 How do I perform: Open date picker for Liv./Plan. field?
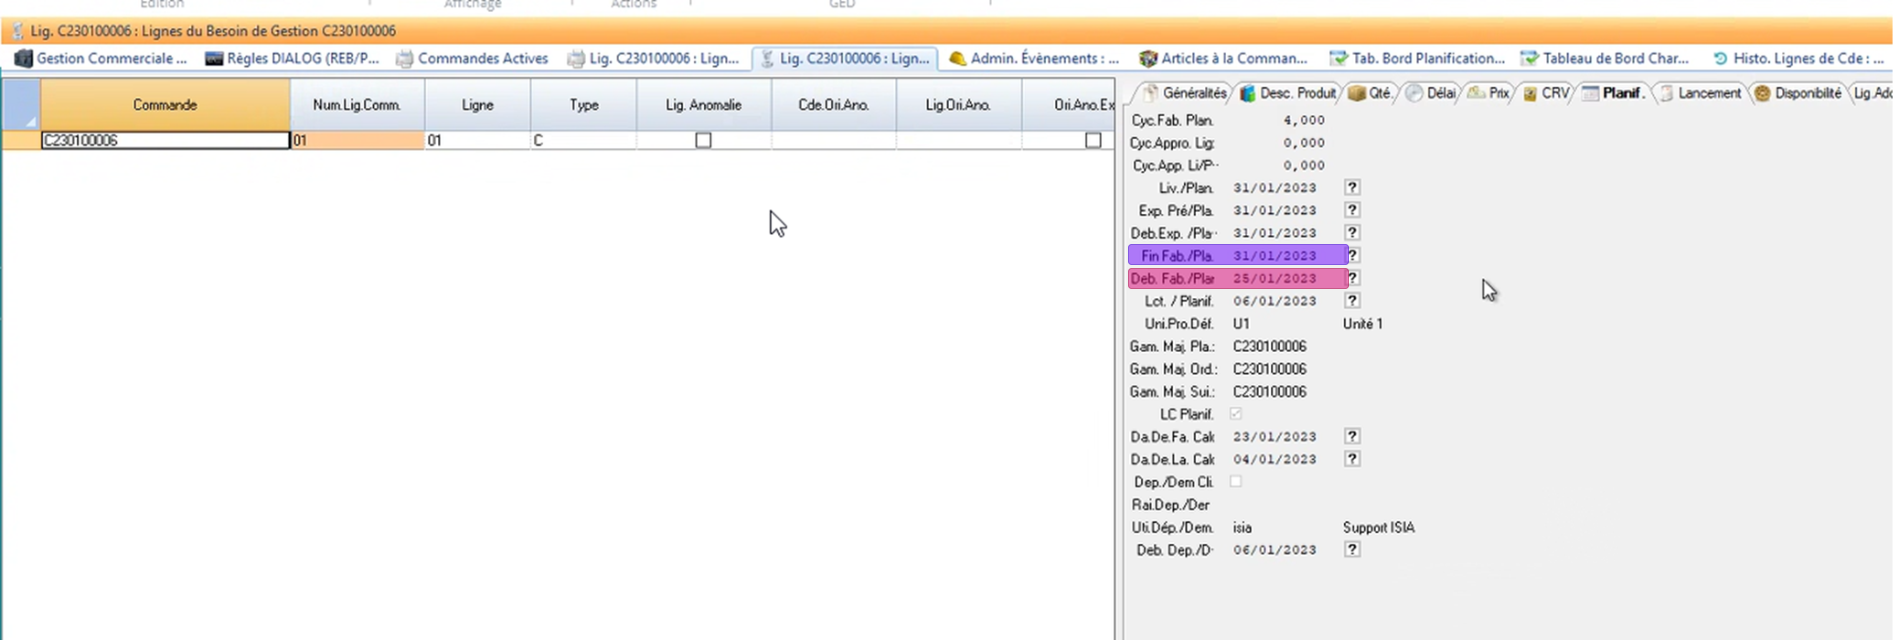click(1352, 188)
